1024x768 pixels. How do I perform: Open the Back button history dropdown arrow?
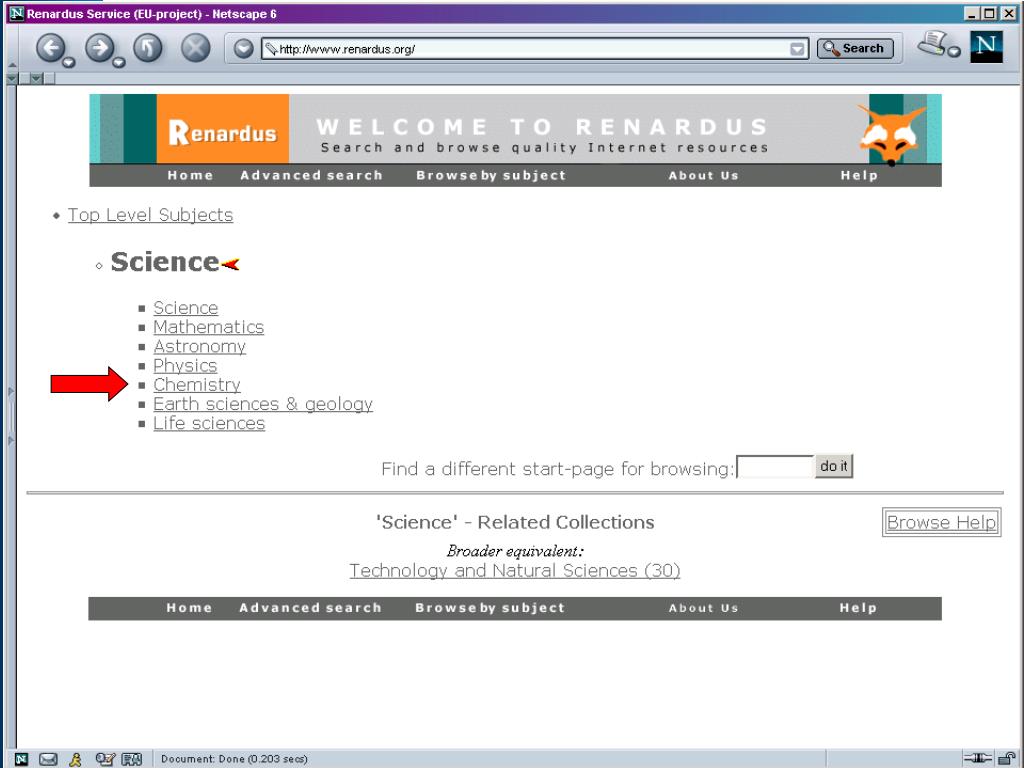coord(69,63)
